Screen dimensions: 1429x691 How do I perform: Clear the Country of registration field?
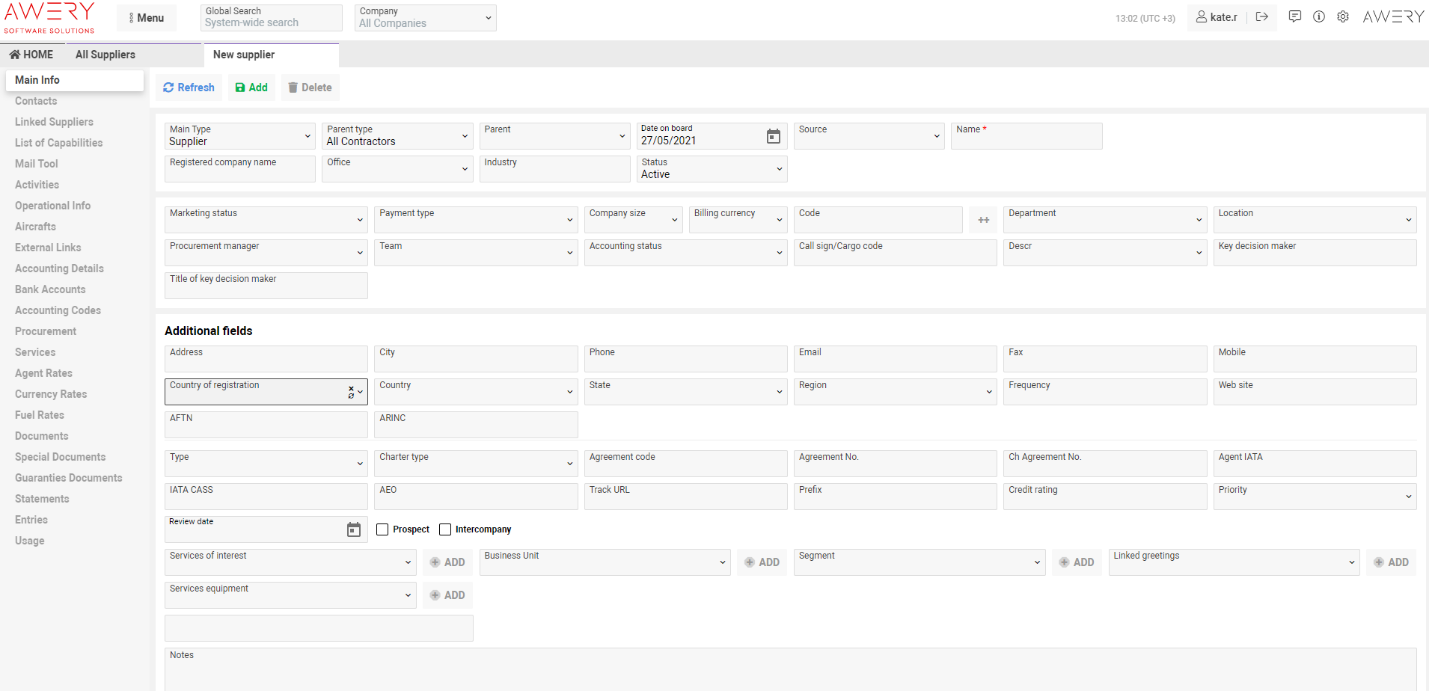(x=351, y=388)
